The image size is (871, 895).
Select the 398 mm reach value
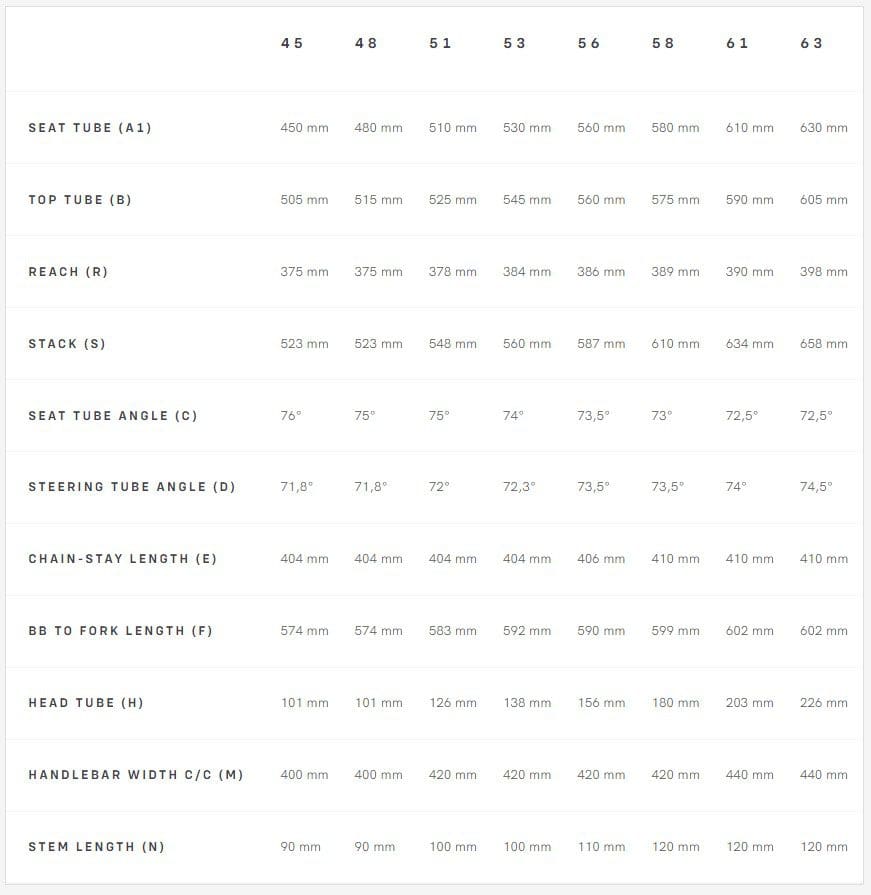[824, 272]
